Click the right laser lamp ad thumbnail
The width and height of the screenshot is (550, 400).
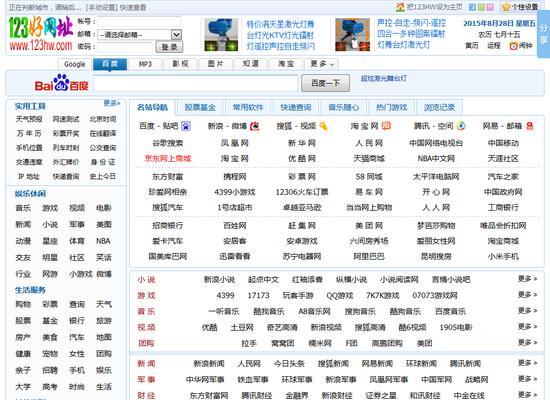click(353, 35)
